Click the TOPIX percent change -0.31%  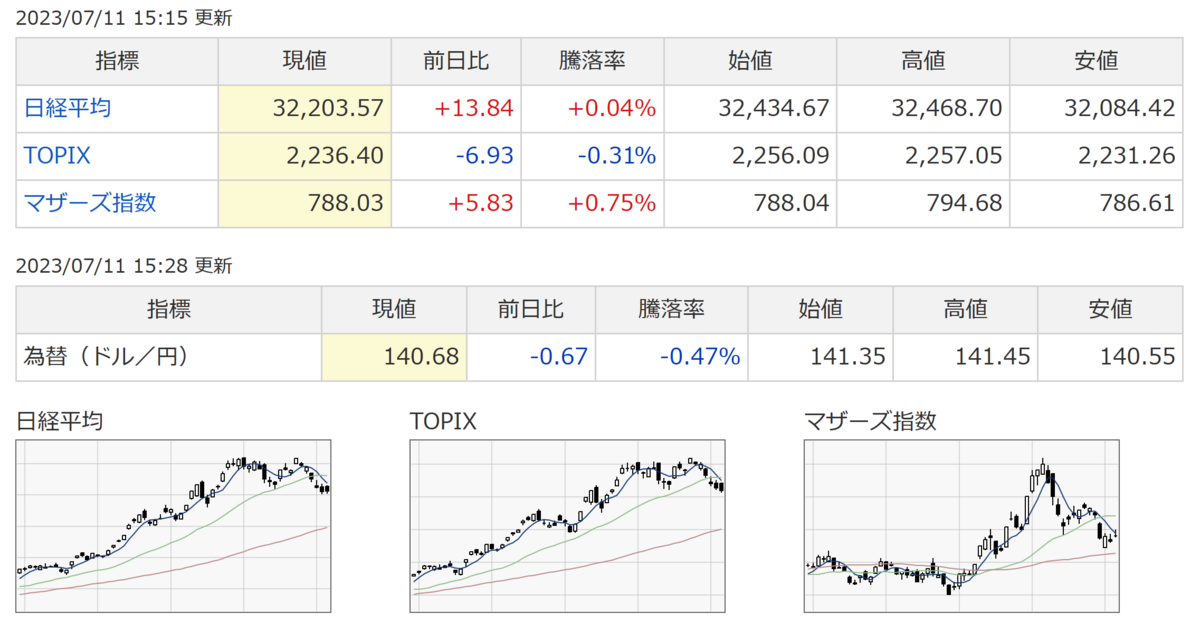(618, 156)
